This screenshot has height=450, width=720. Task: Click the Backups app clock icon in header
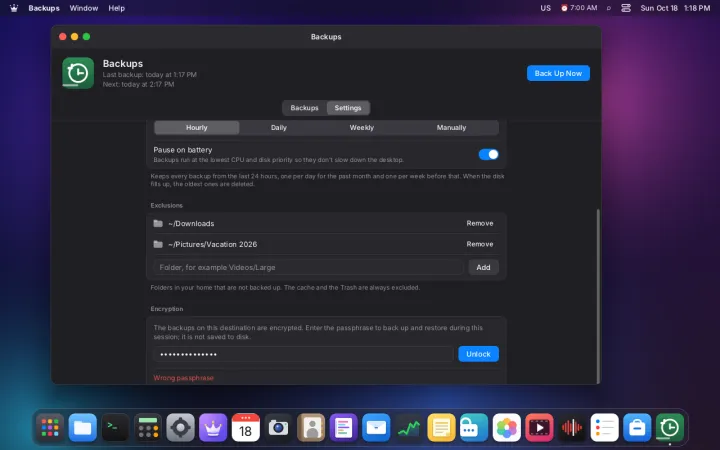point(78,73)
